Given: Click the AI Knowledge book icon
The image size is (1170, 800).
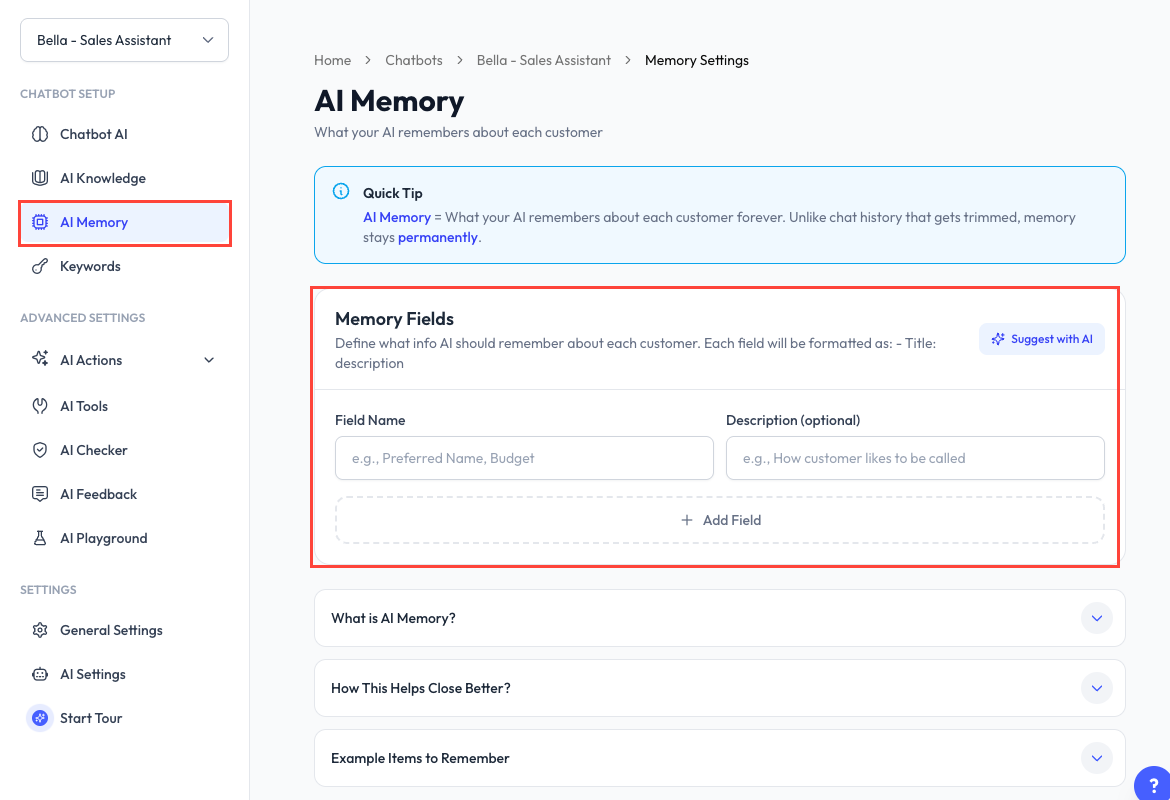Looking at the screenshot, I should [40, 178].
